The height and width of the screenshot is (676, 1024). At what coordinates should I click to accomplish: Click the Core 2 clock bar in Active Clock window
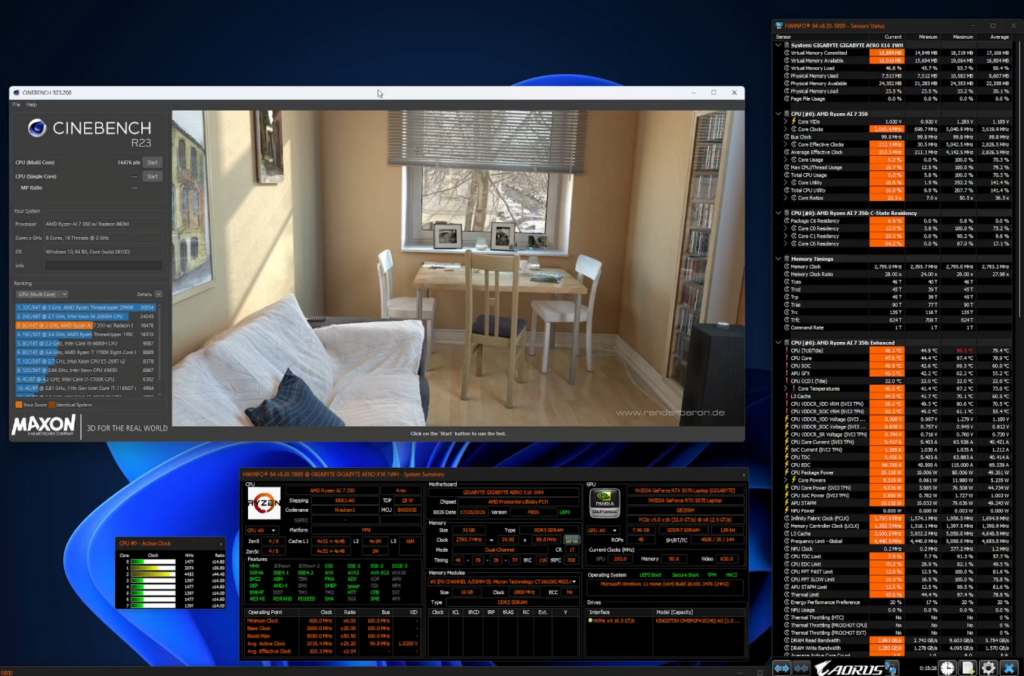(x=153, y=574)
